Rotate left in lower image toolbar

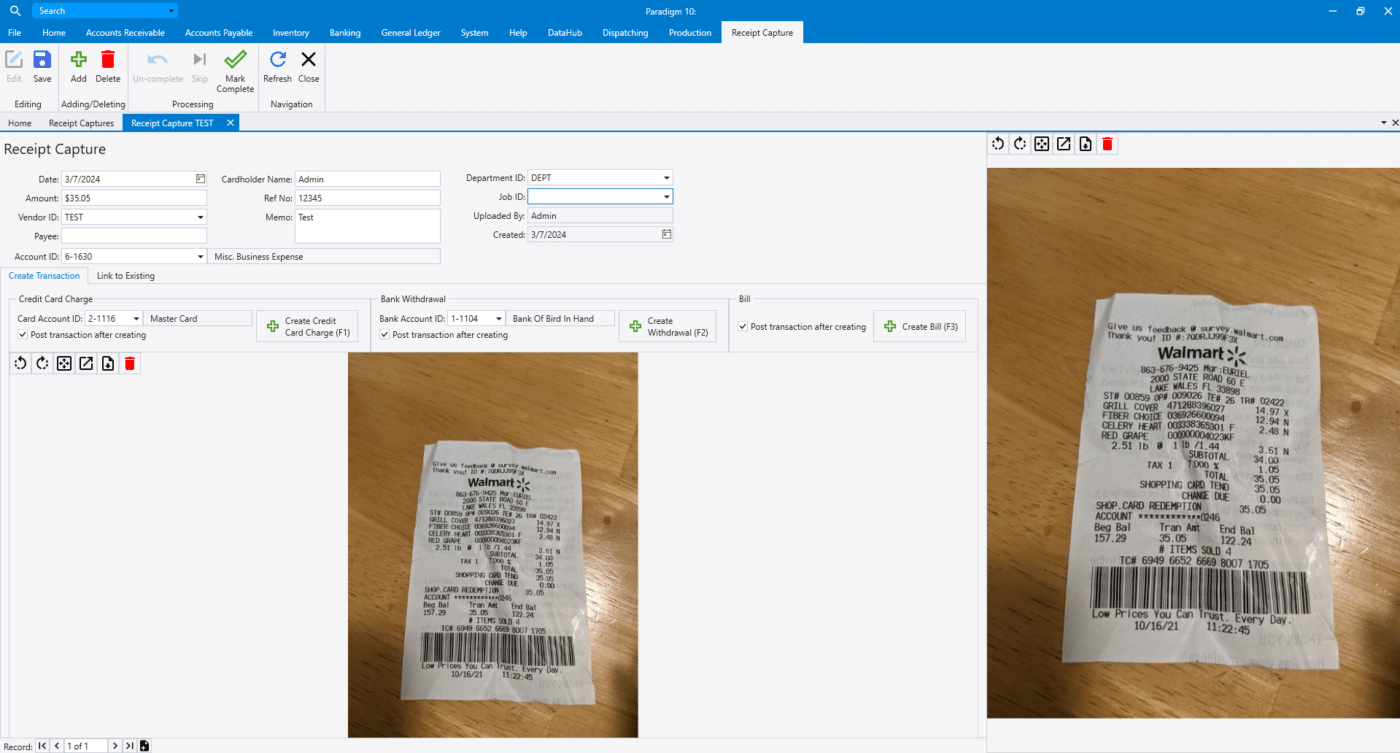(20, 364)
